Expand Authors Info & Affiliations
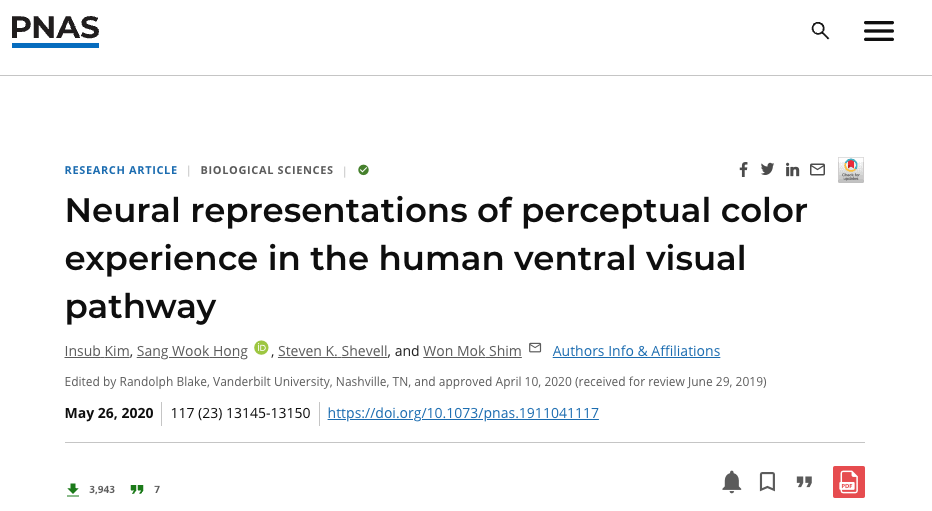Image resolution: width=932 pixels, height=511 pixels. (x=636, y=351)
